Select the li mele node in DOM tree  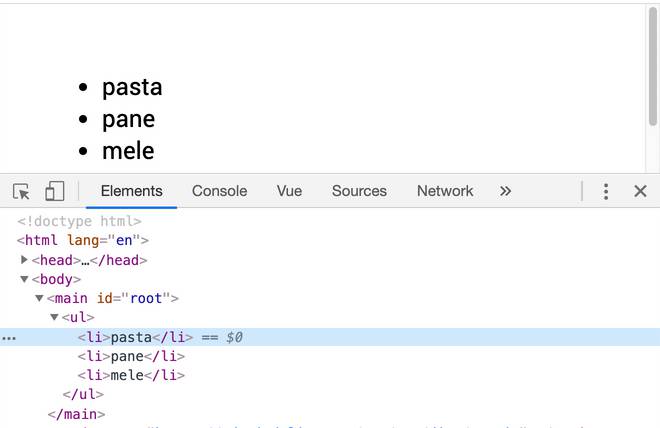[131, 376]
